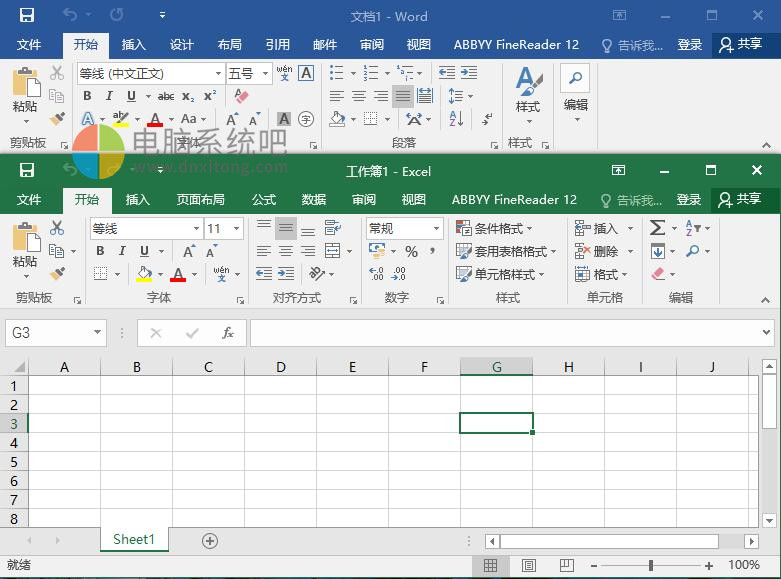
Task: Click Excel page layout view icon
Action: pos(528,565)
